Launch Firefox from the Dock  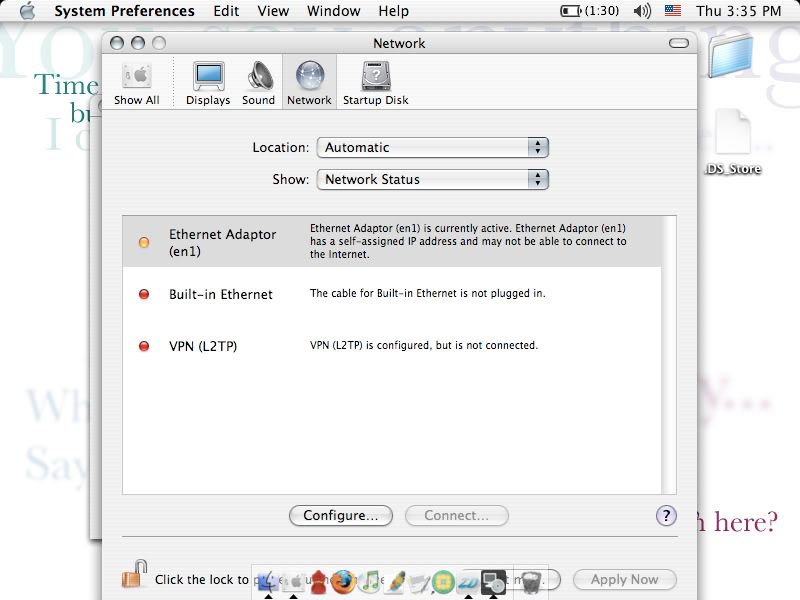point(343,581)
